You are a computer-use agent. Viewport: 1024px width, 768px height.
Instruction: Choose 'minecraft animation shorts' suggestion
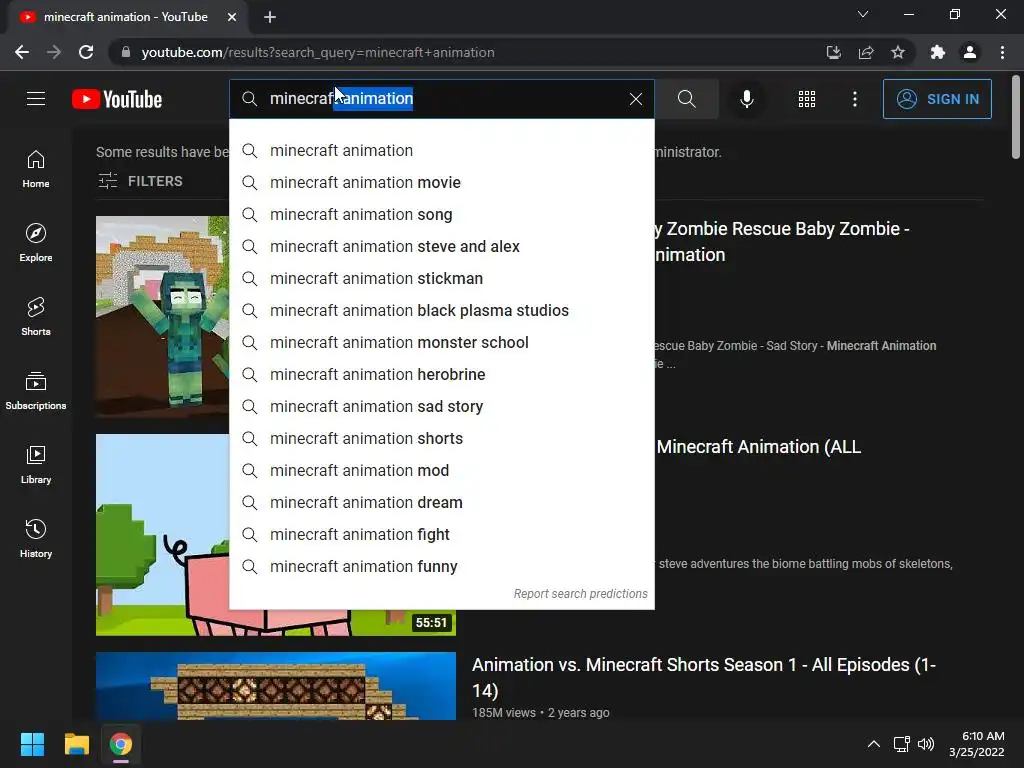point(442,438)
